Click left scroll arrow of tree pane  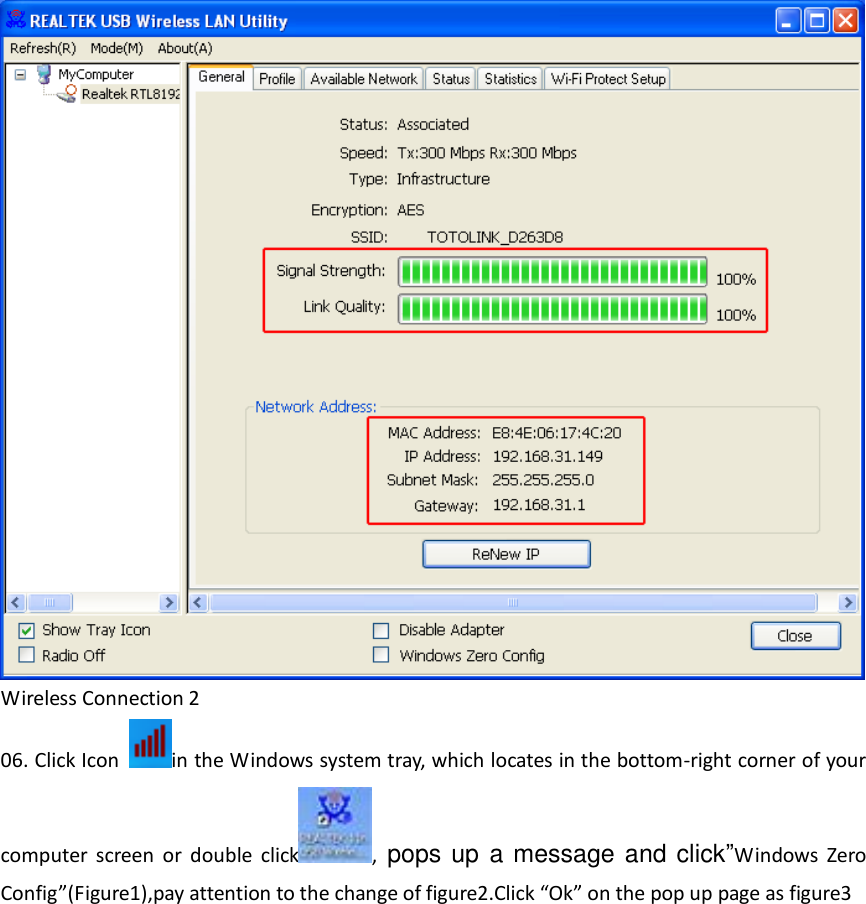(16, 602)
